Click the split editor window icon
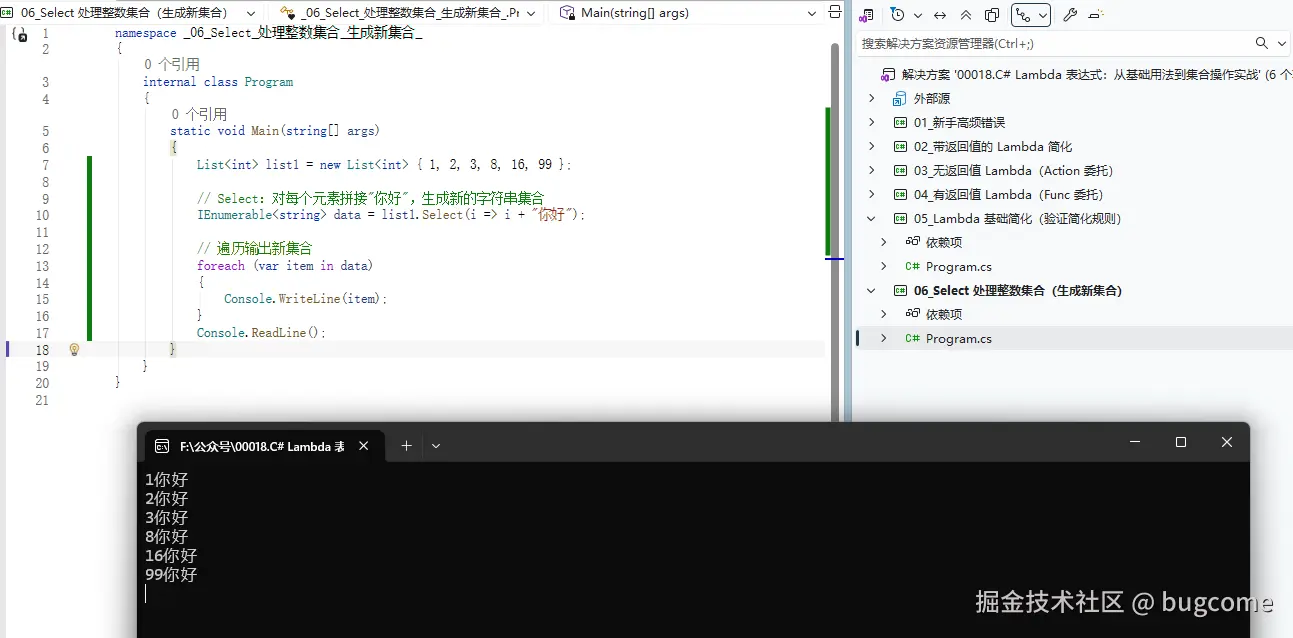This screenshot has height=638, width=1293. [836, 13]
